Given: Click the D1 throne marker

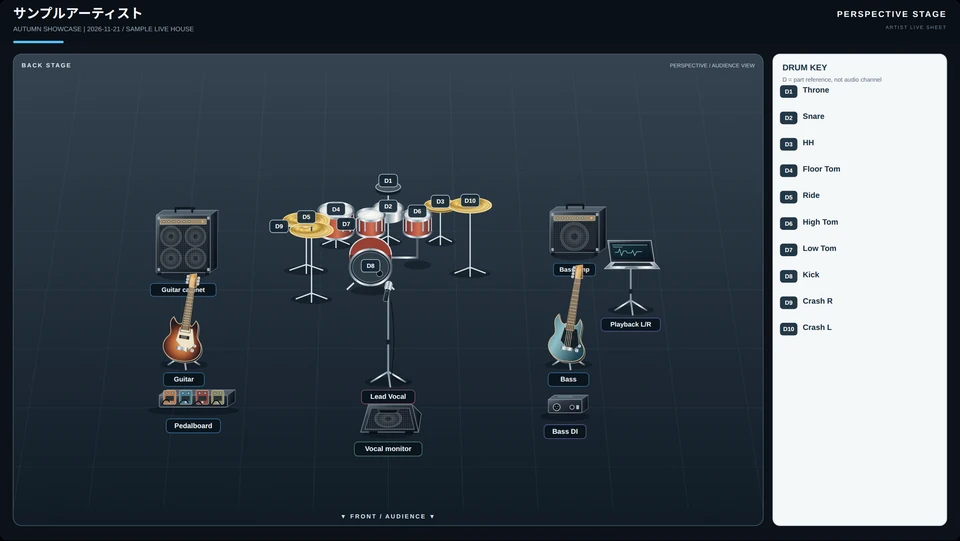Looking at the screenshot, I should [x=388, y=181].
